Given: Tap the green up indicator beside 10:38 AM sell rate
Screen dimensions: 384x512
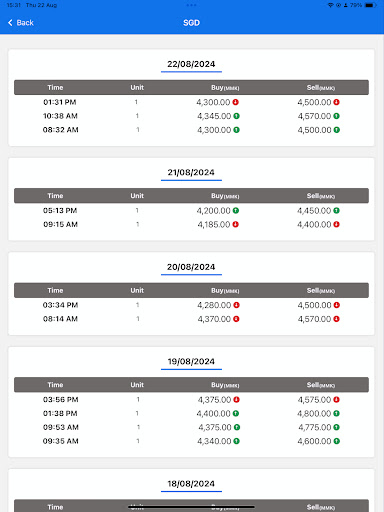Looking at the screenshot, I should tap(336, 116).
